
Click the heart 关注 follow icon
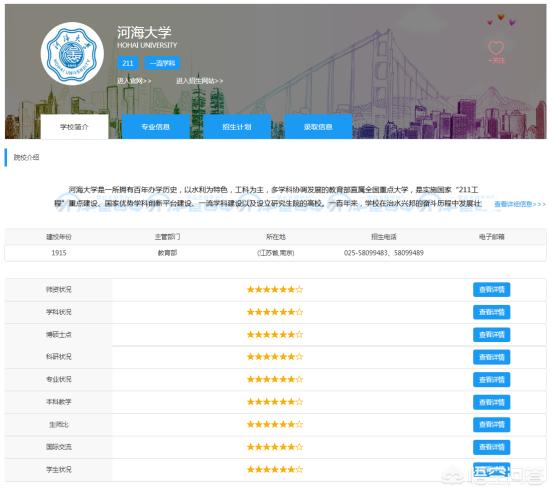(496, 52)
